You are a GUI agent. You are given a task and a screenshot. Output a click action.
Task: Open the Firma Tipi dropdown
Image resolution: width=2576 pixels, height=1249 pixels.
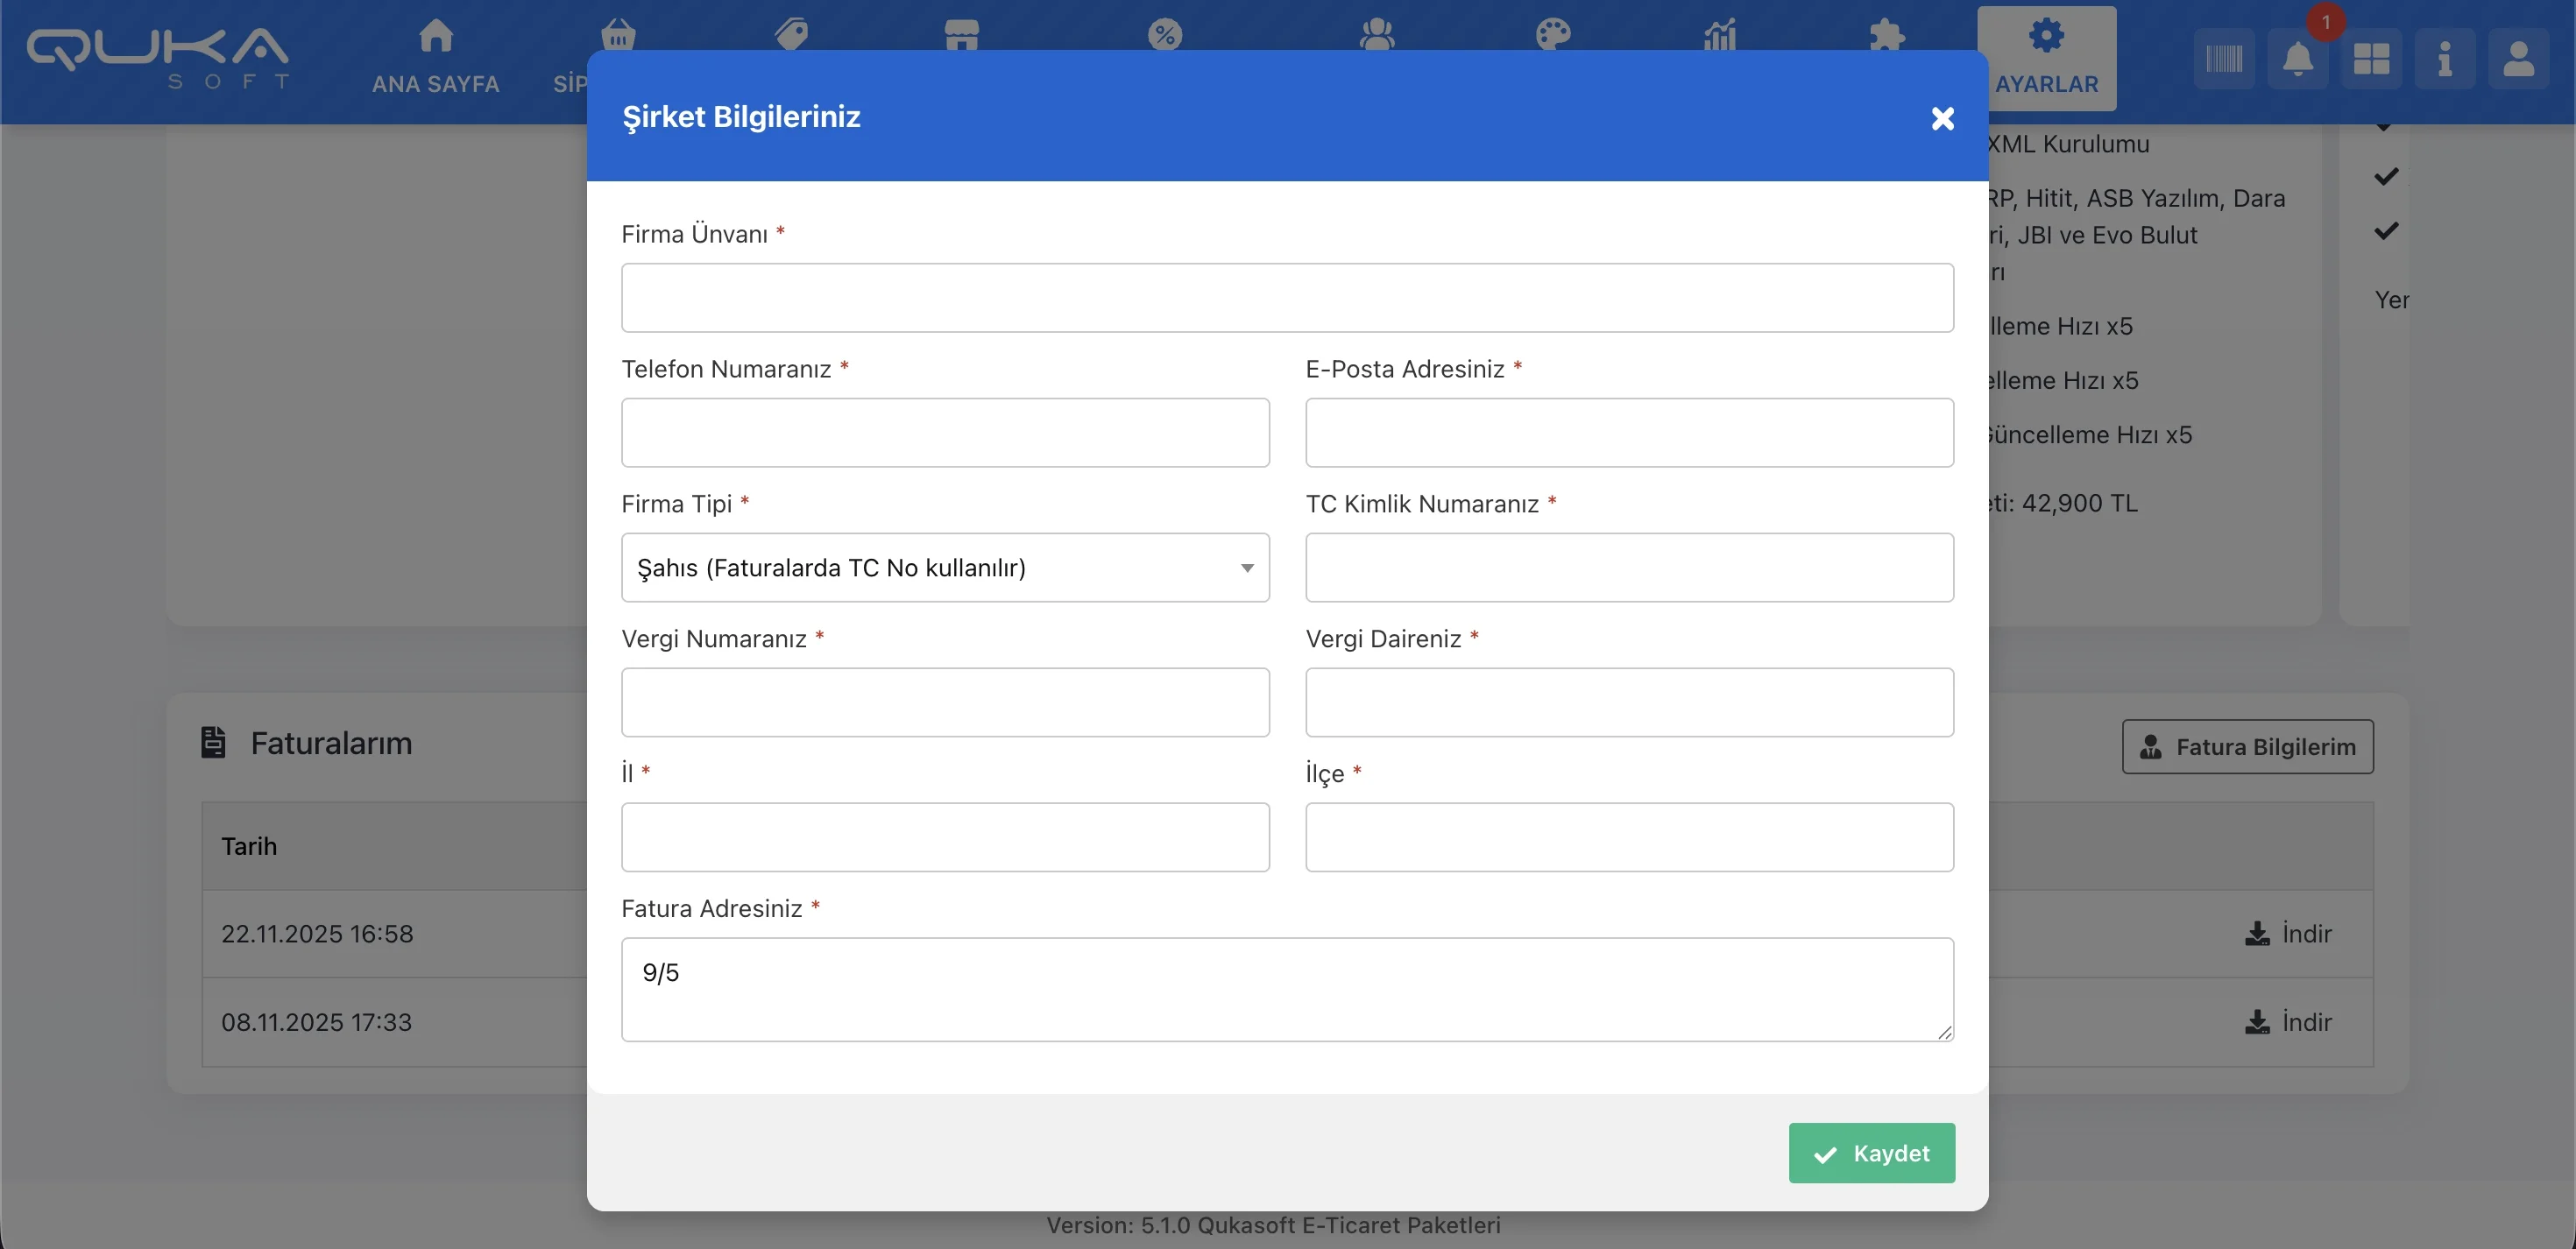pyautogui.click(x=945, y=568)
